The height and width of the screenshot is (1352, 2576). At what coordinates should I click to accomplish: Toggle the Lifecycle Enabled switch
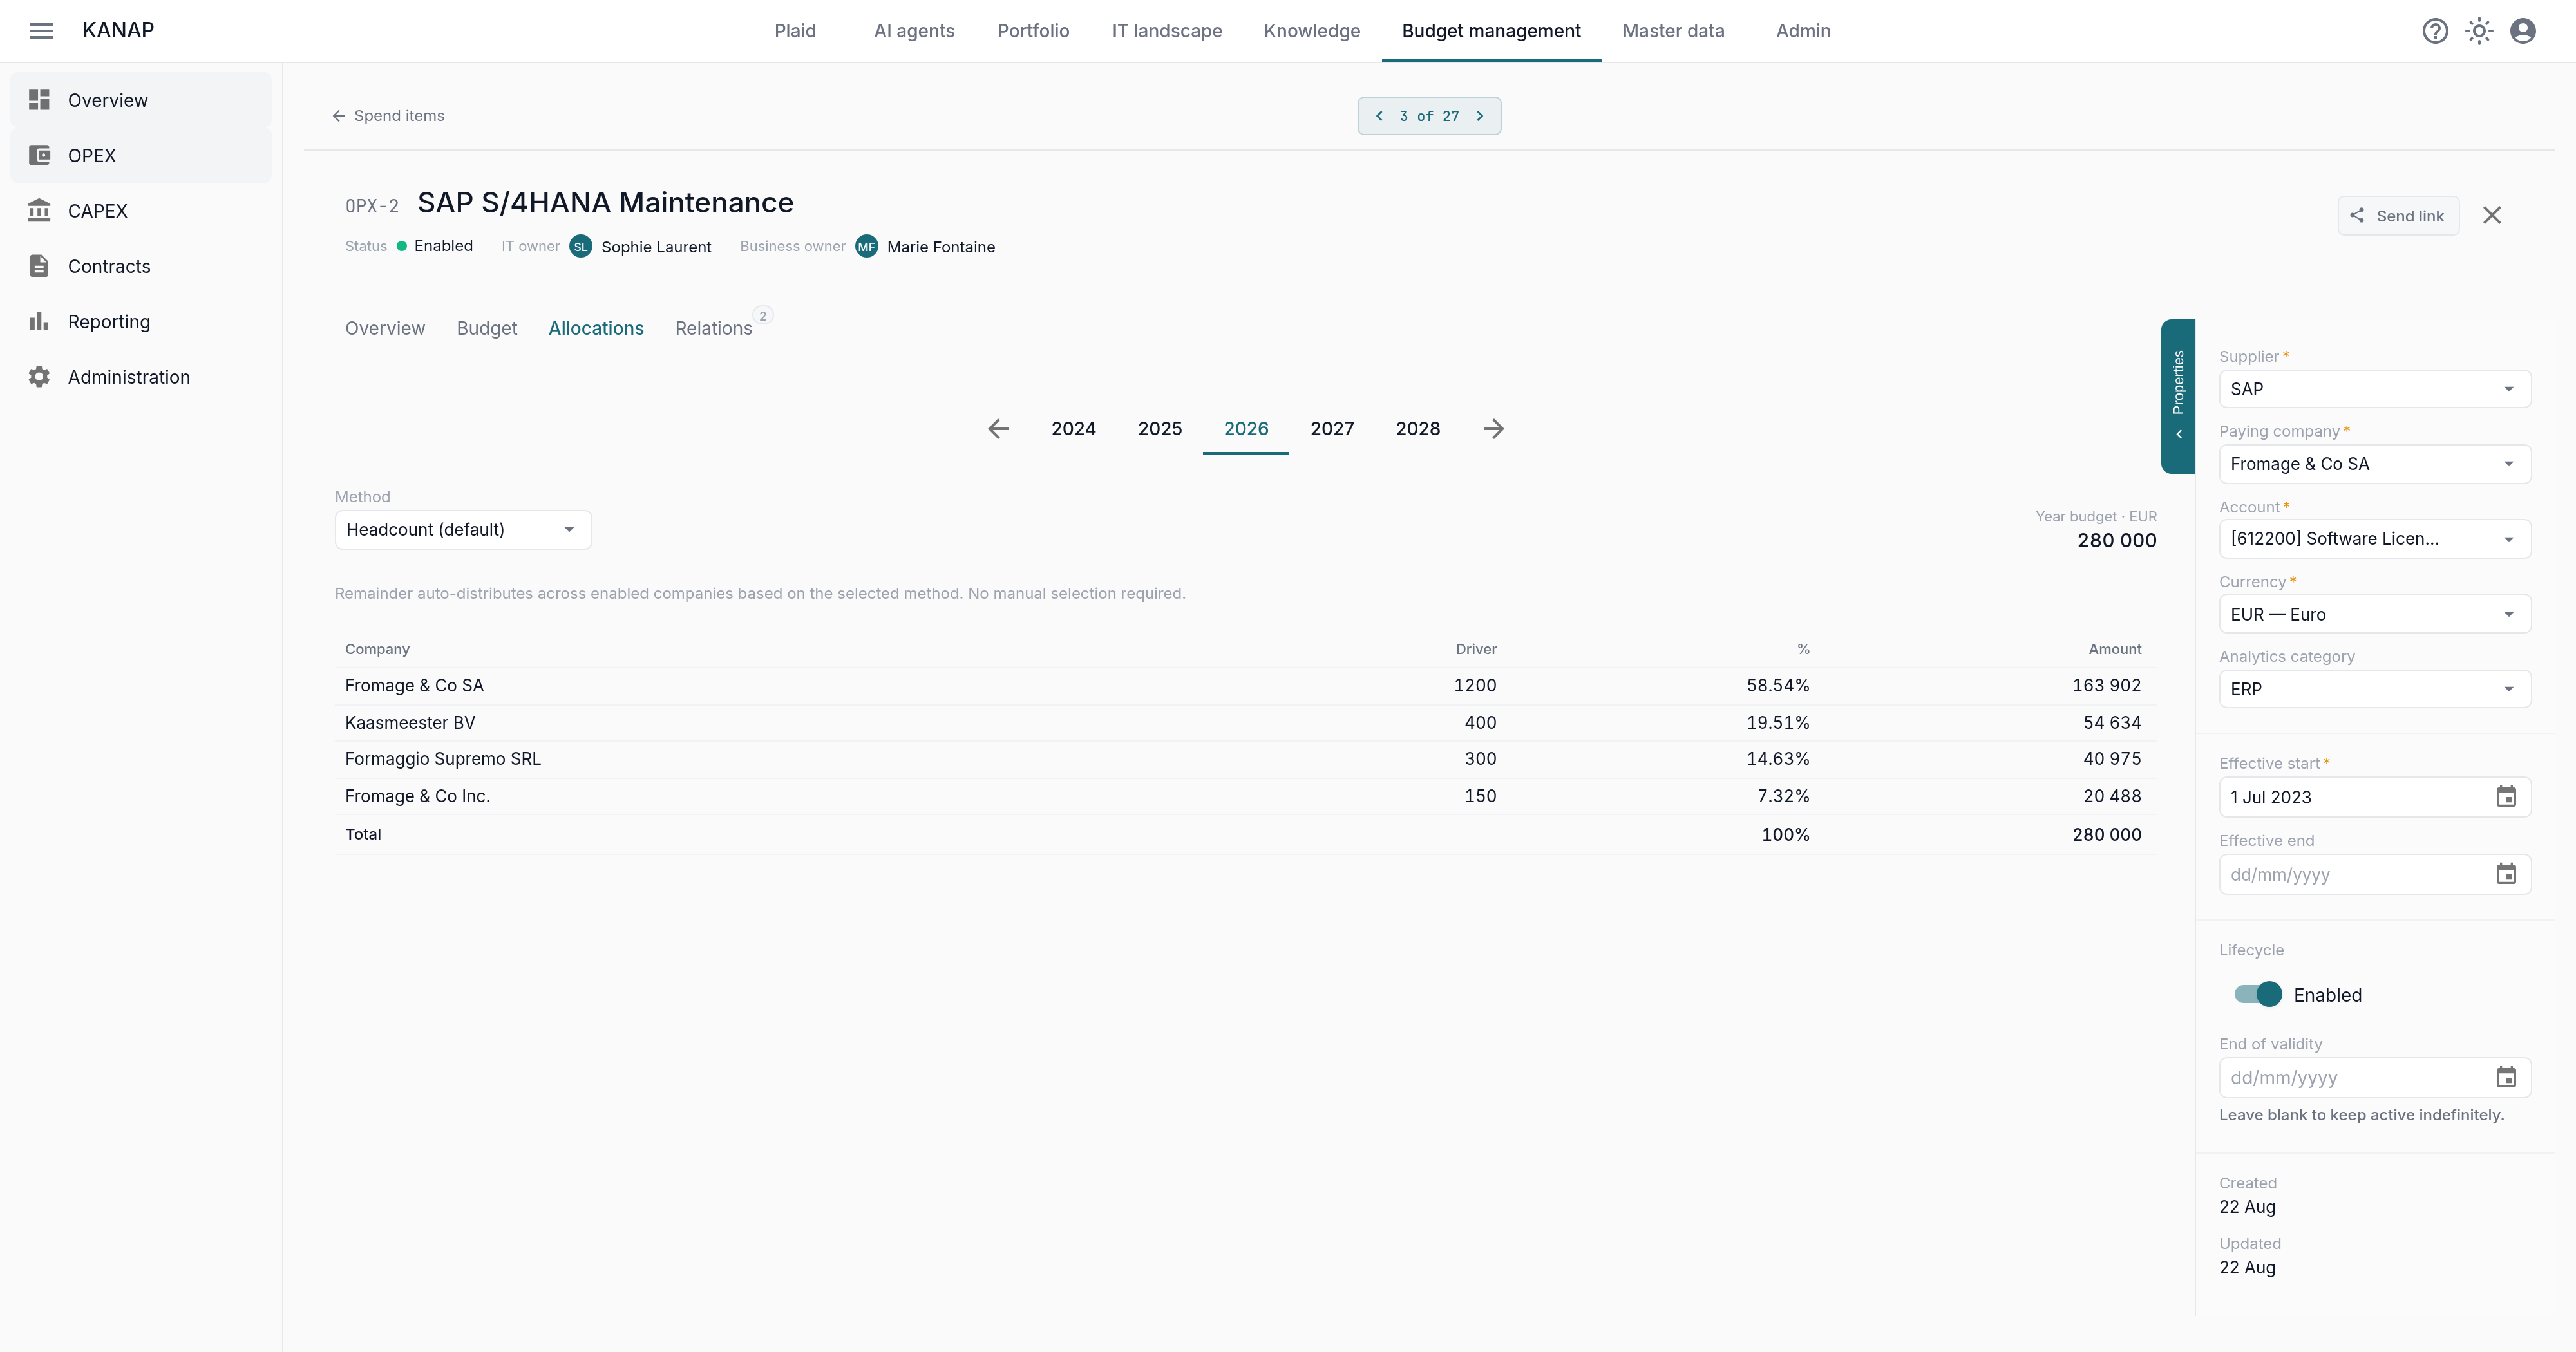point(2258,994)
